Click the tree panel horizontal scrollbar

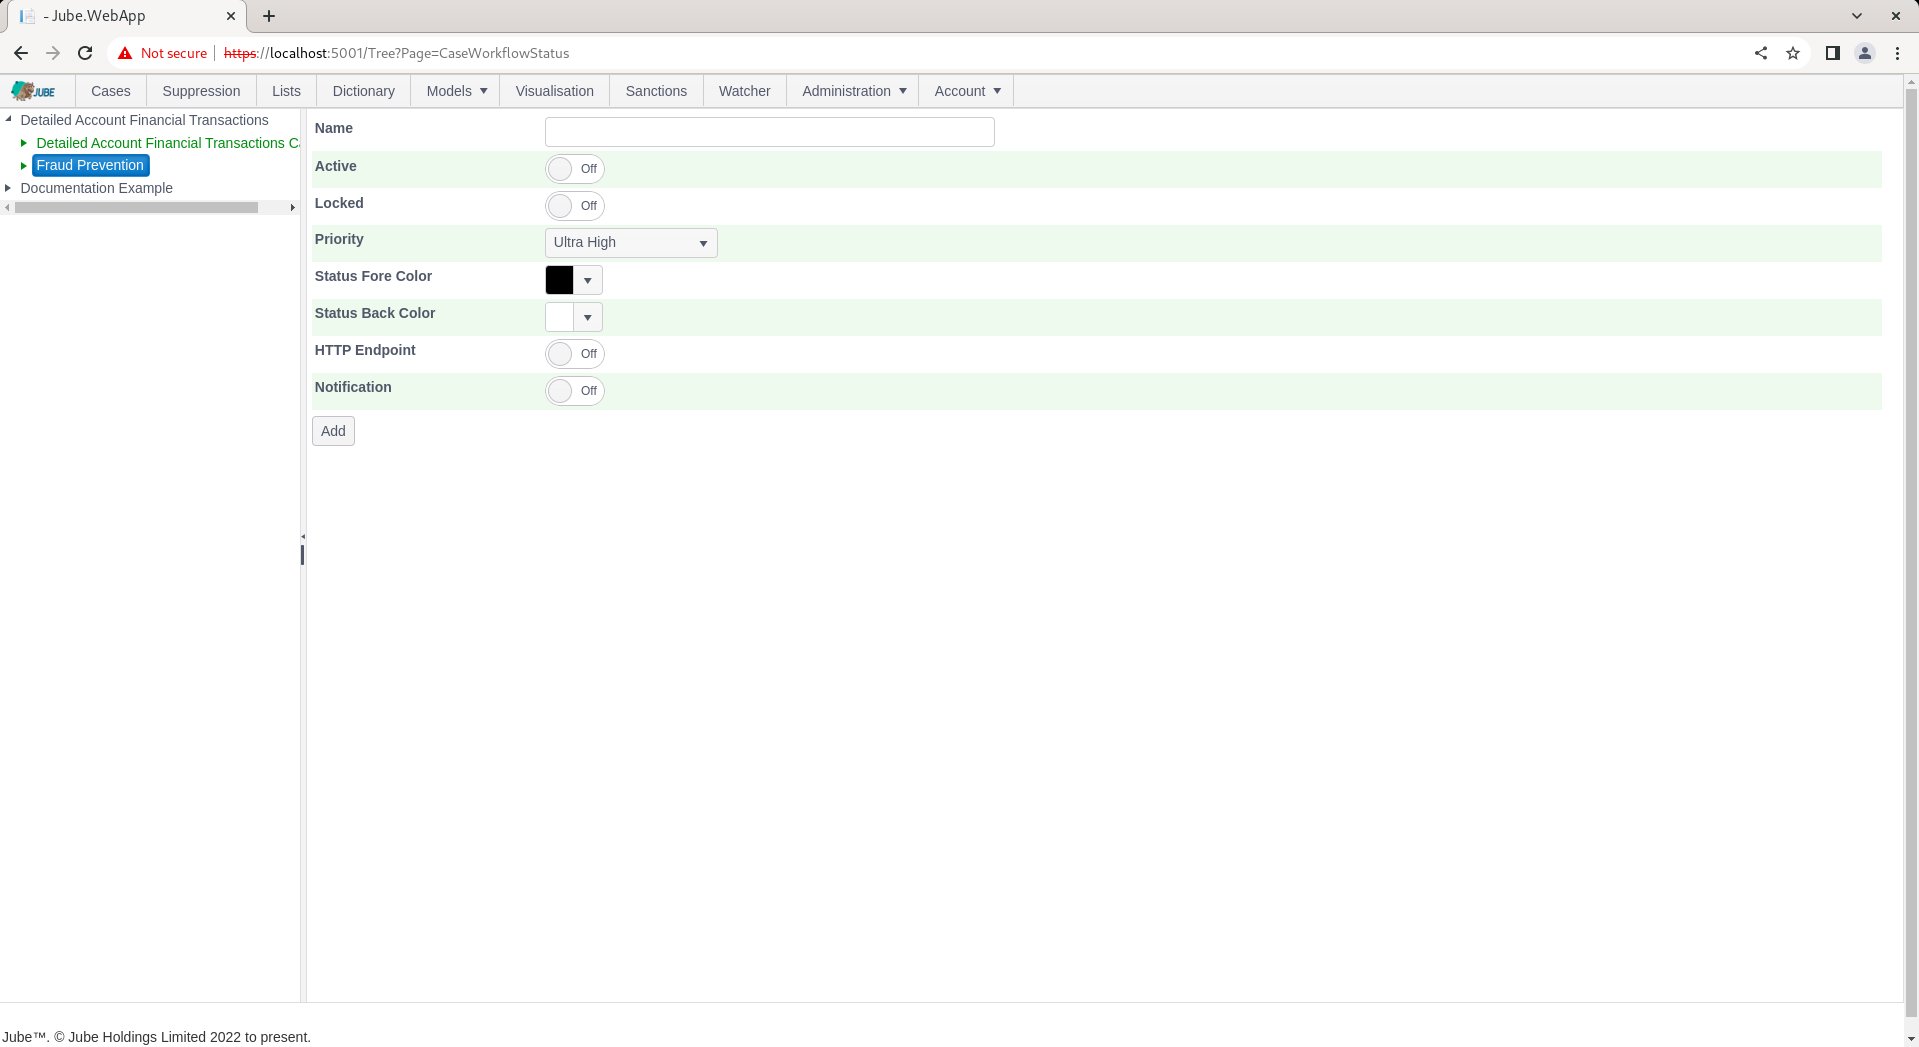[137, 208]
